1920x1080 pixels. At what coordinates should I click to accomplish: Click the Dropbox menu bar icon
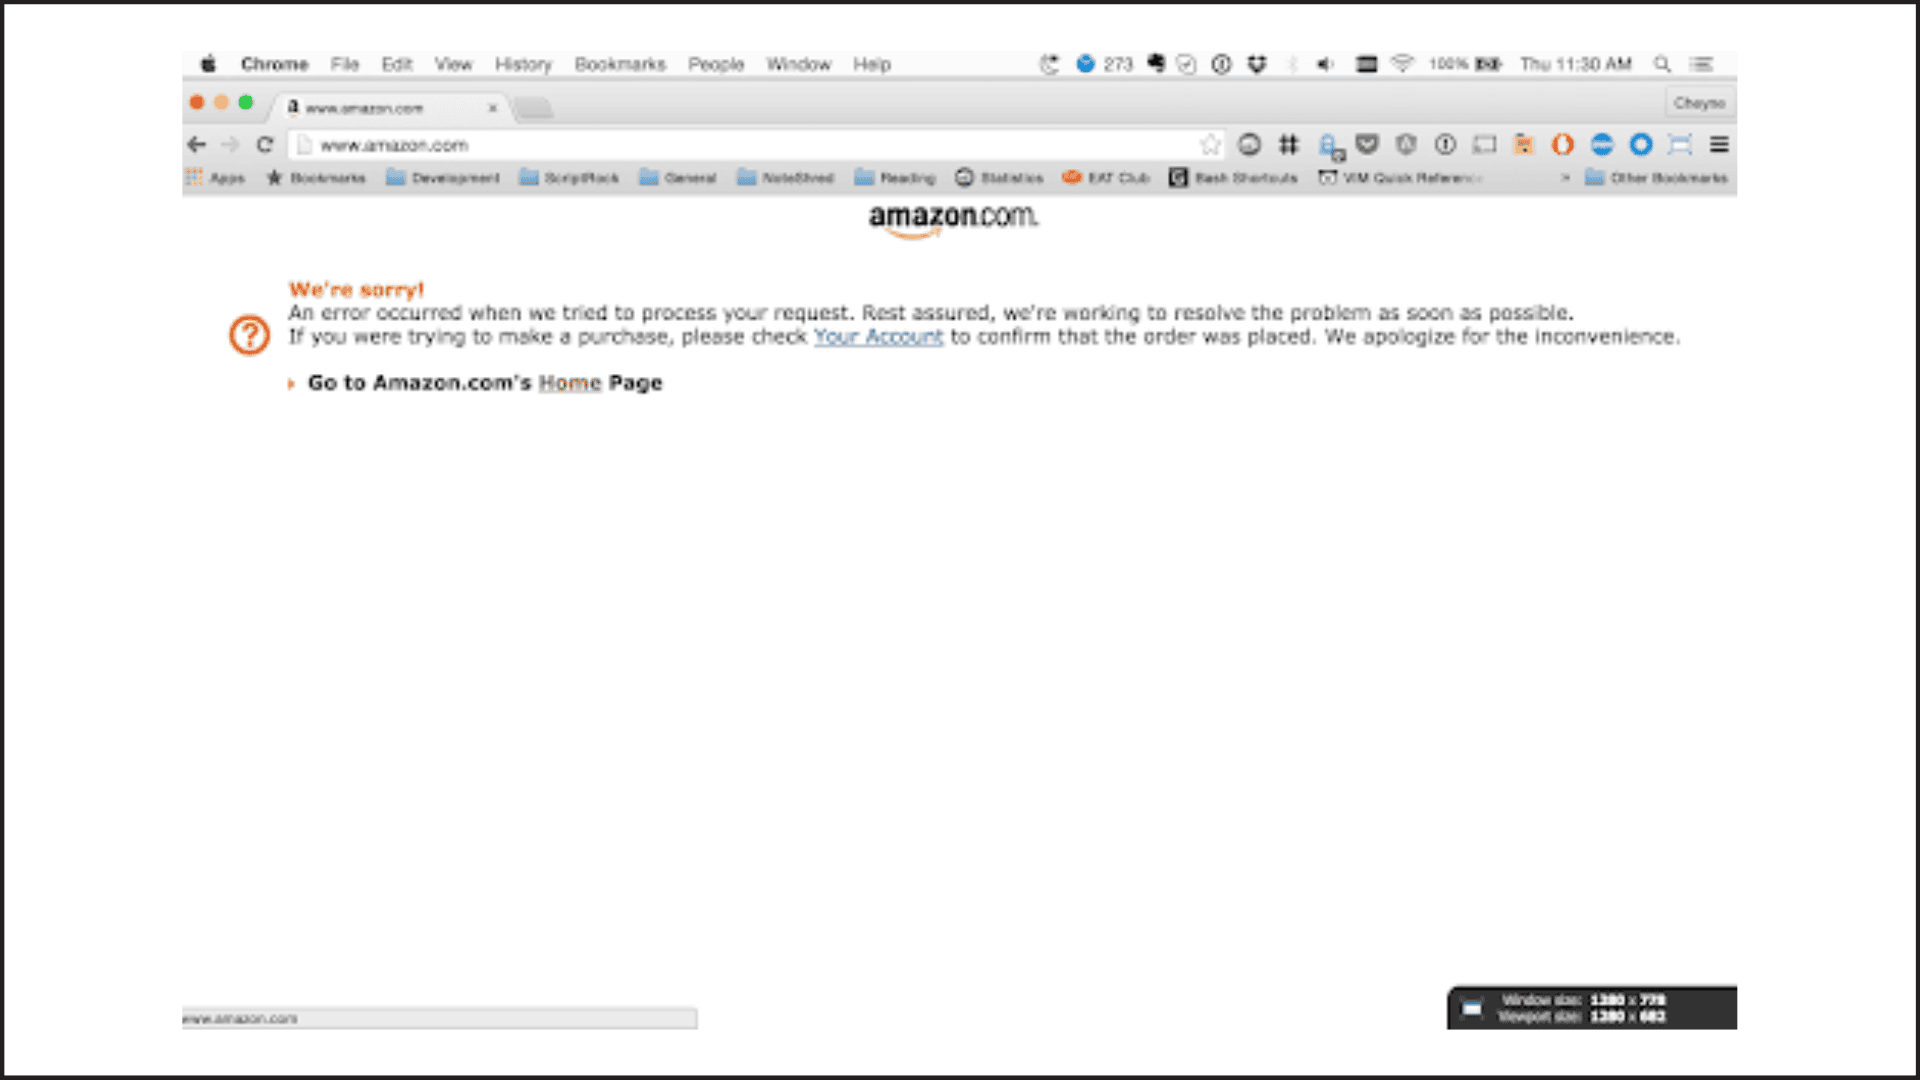pyautogui.click(x=1257, y=64)
